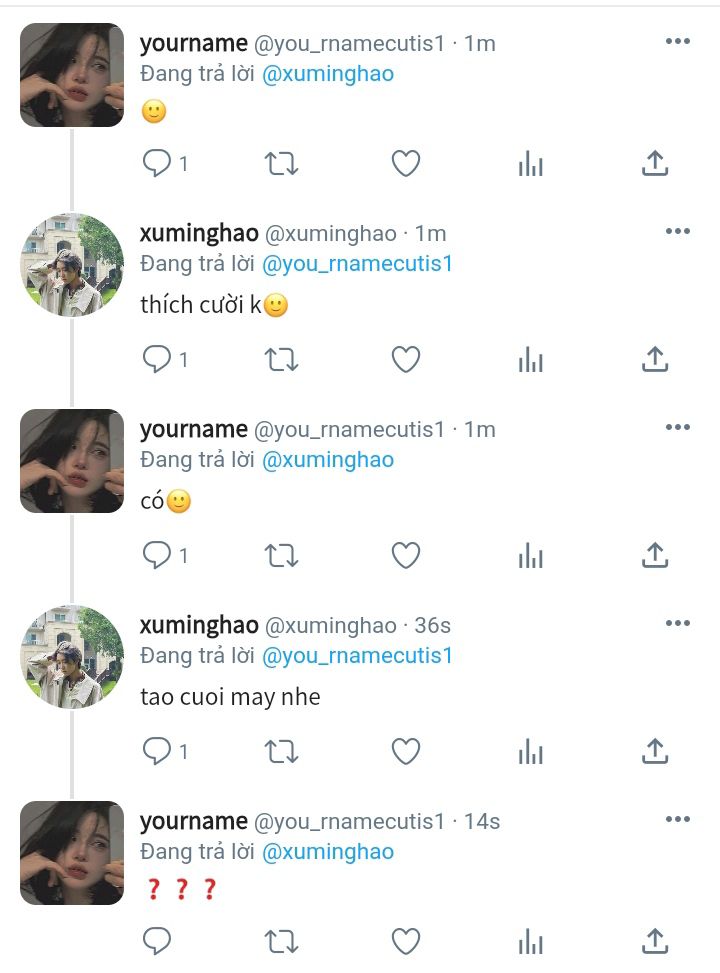Share the "có" tweet
The width and height of the screenshot is (720, 973).
click(x=655, y=555)
